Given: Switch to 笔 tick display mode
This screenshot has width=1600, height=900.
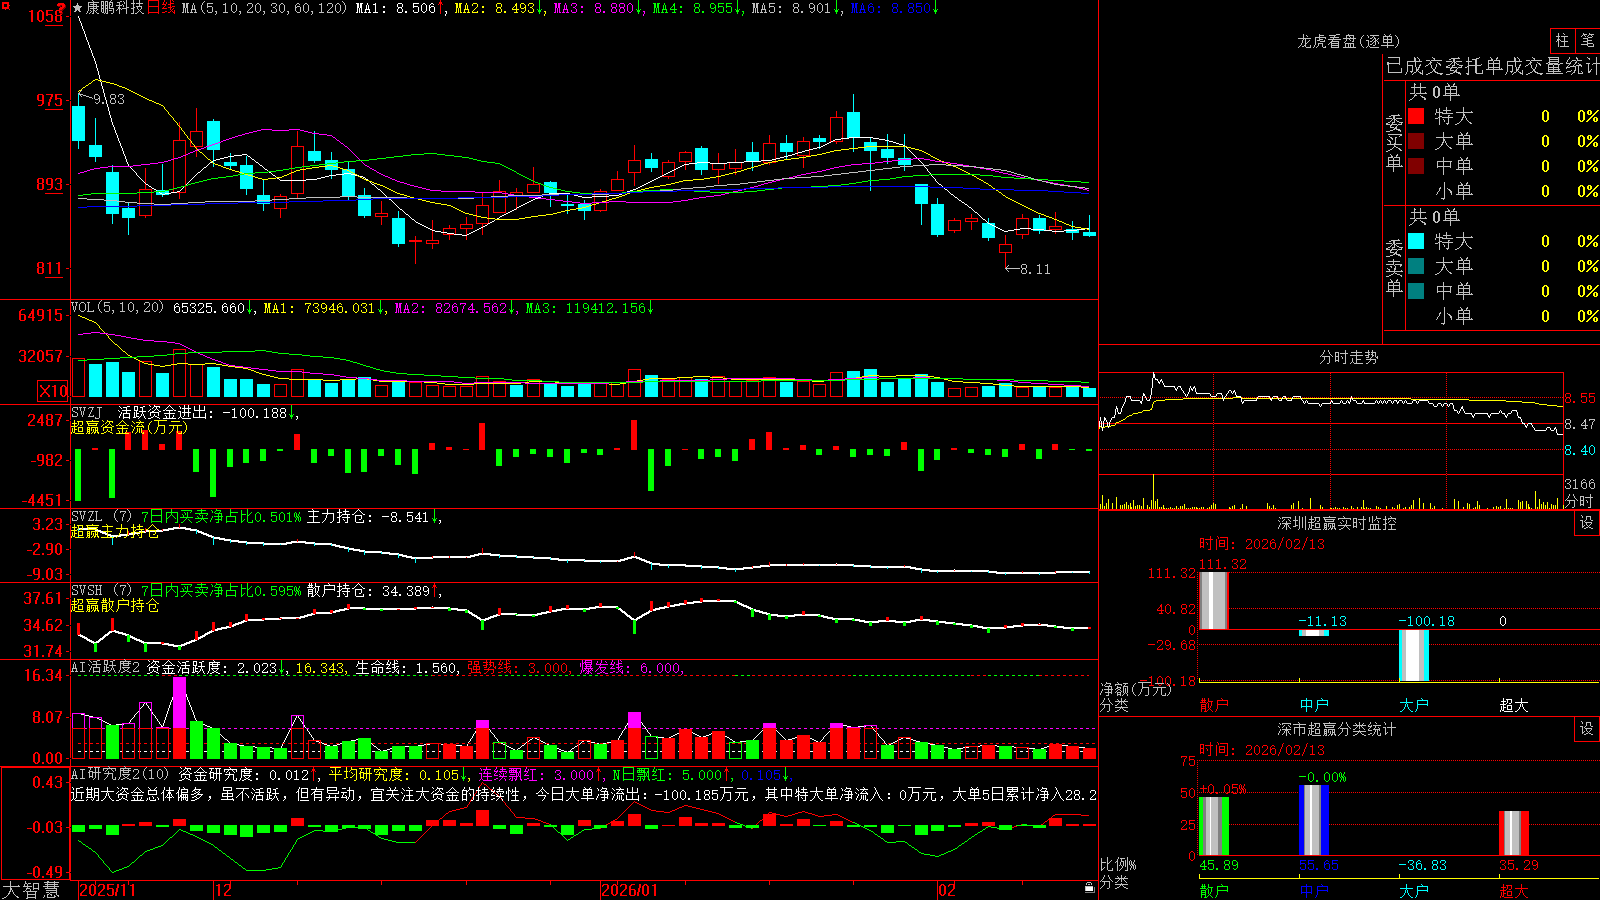Looking at the screenshot, I should pos(1587,40).
